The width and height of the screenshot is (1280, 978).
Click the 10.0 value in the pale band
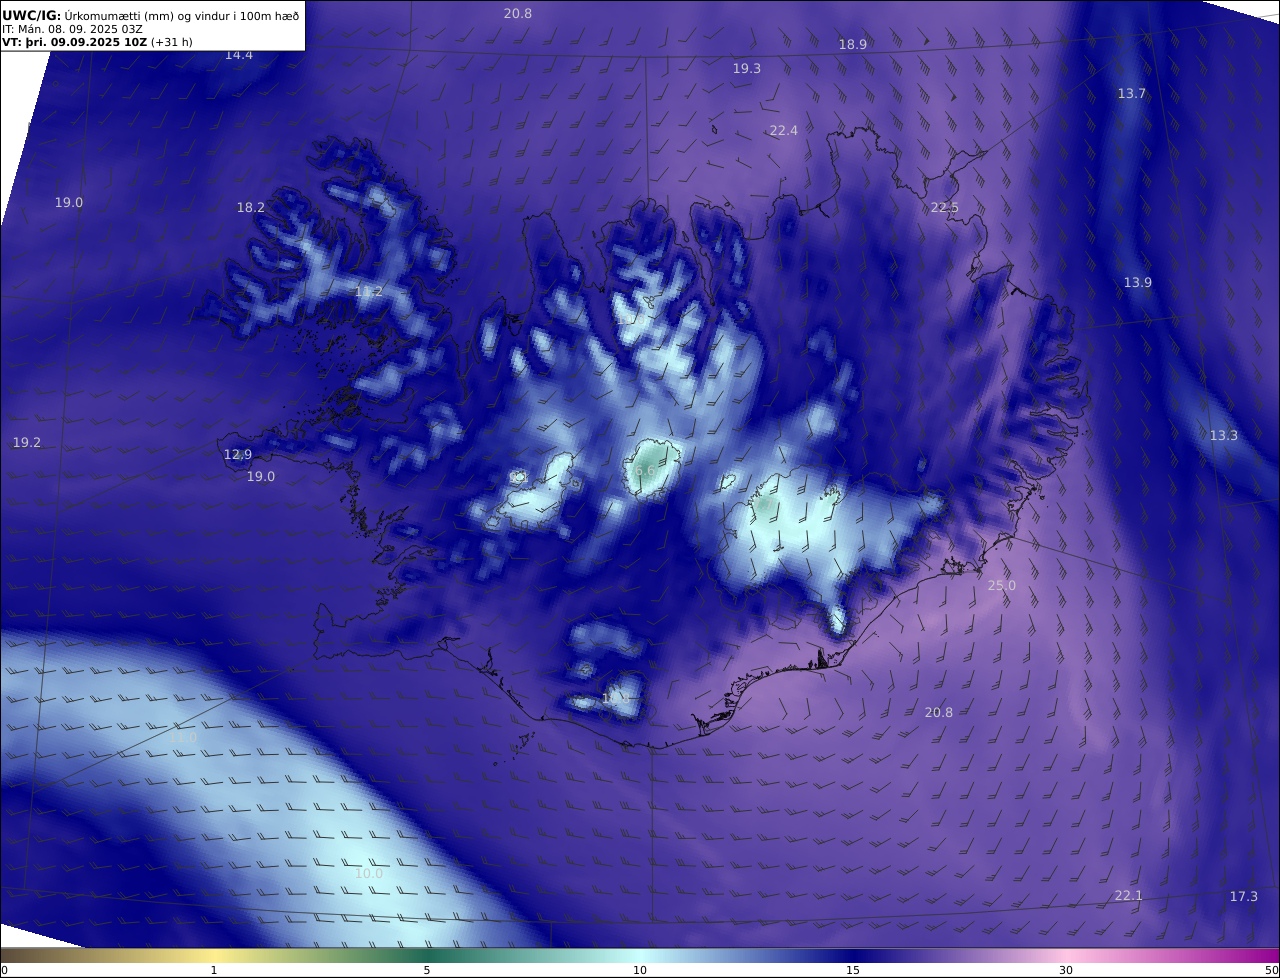369,874
